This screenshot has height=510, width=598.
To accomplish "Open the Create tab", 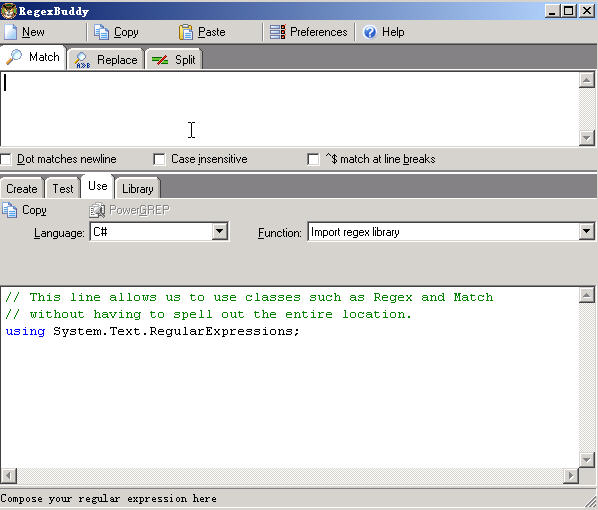I will click(x=22, y=189).
